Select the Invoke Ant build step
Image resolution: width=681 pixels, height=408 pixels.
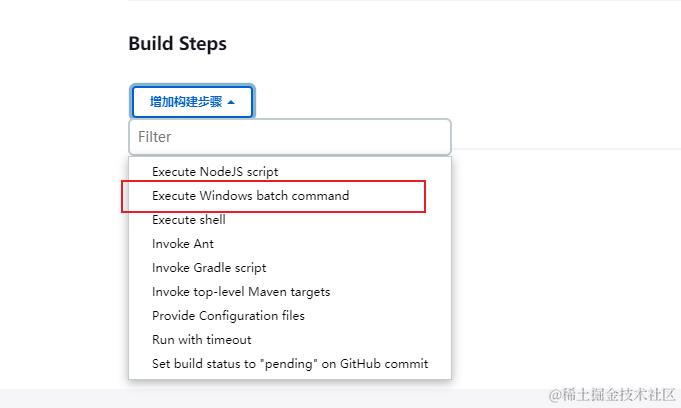(x=183, y=244)
